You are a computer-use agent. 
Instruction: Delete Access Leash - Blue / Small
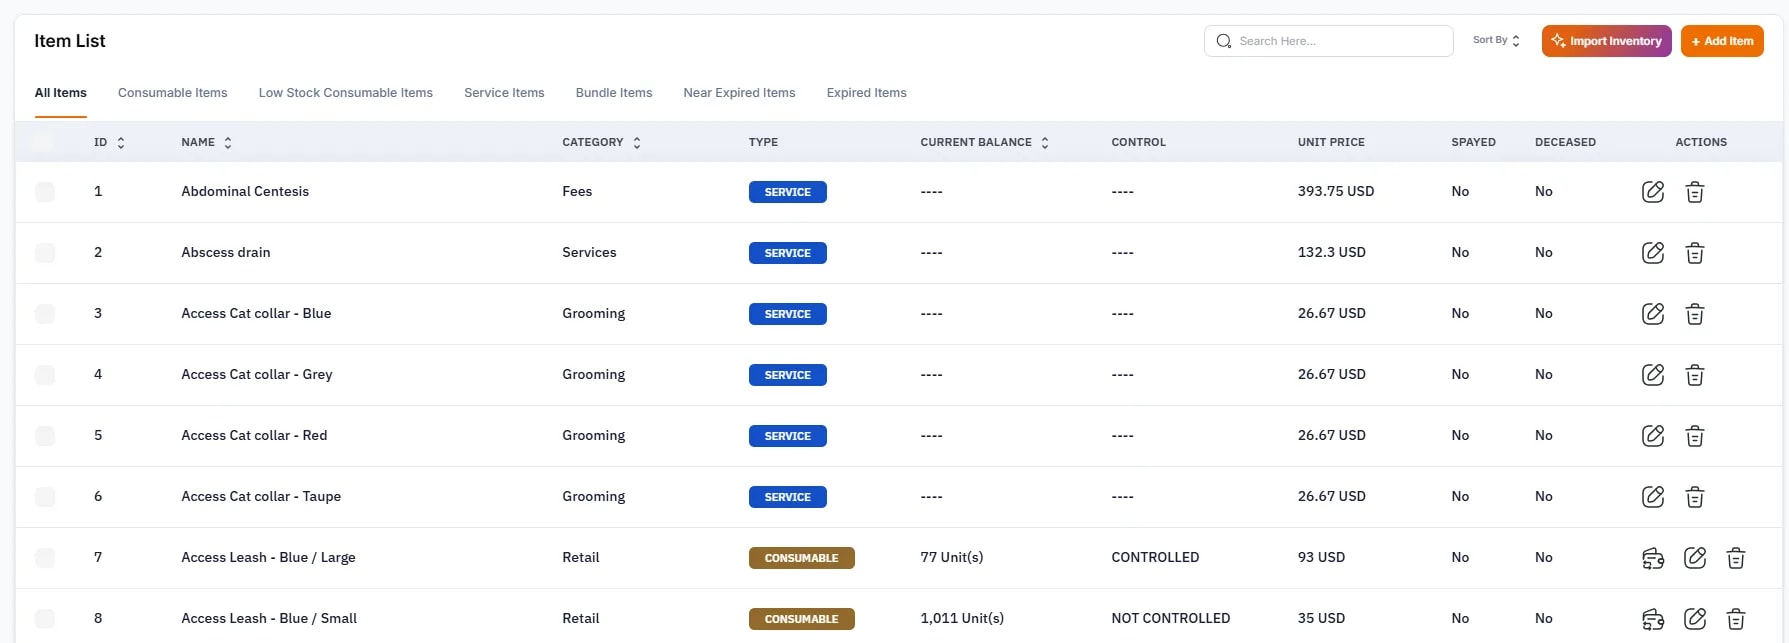click(1736, 619)
